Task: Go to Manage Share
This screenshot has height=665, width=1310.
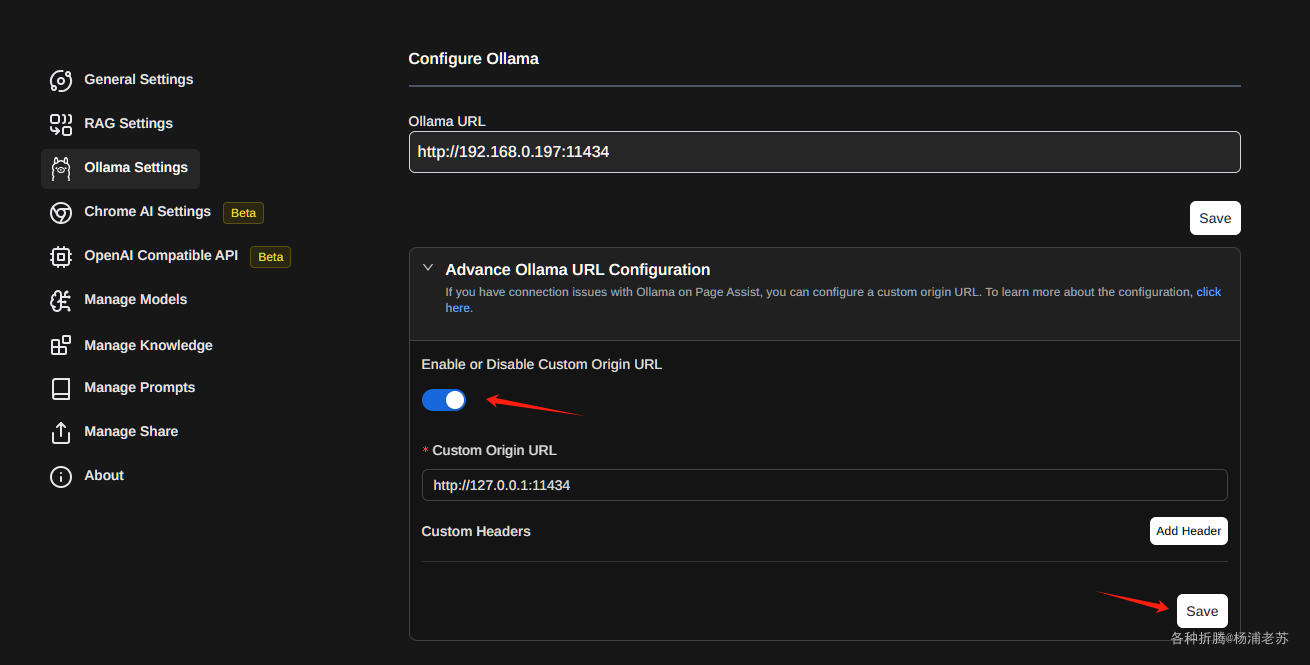Action: click(x=131, y=432)
